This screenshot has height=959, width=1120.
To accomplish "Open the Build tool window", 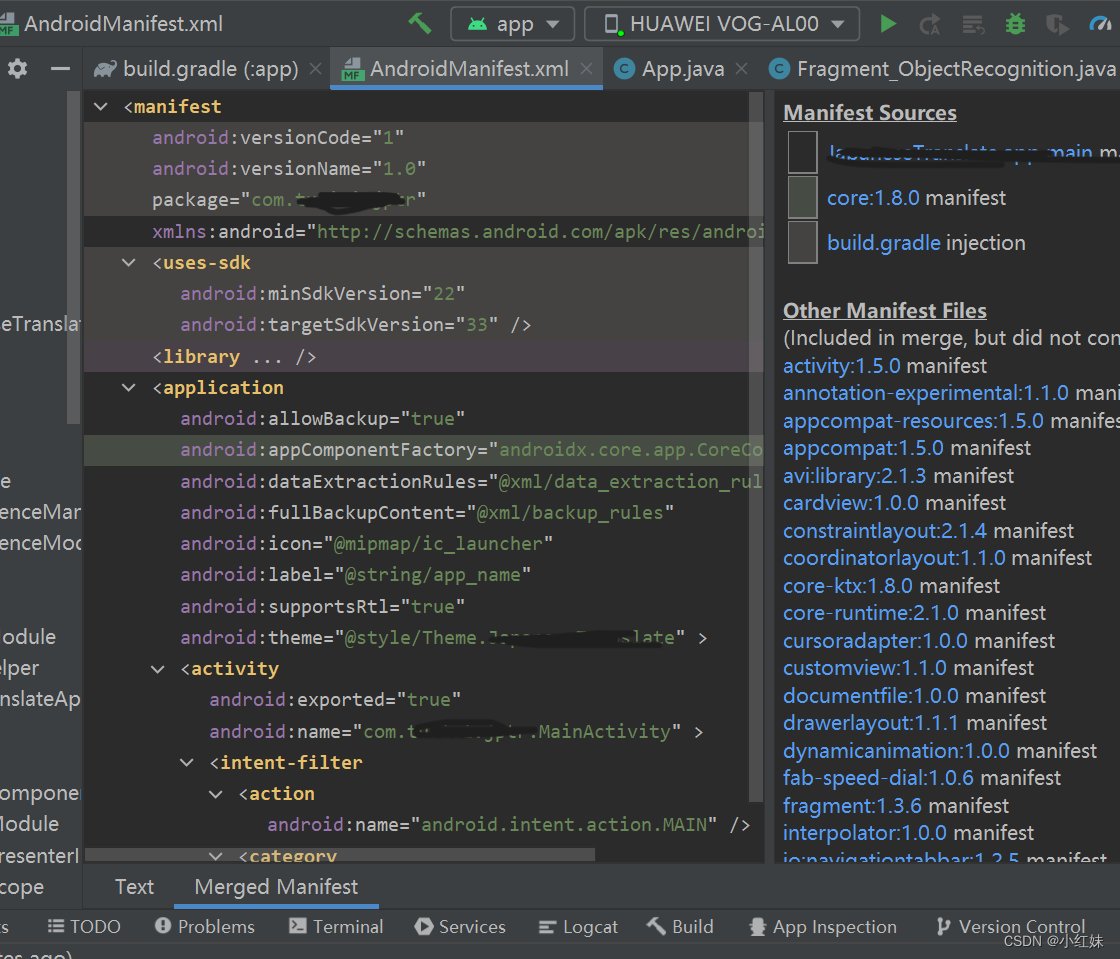I will coord(680,927).
